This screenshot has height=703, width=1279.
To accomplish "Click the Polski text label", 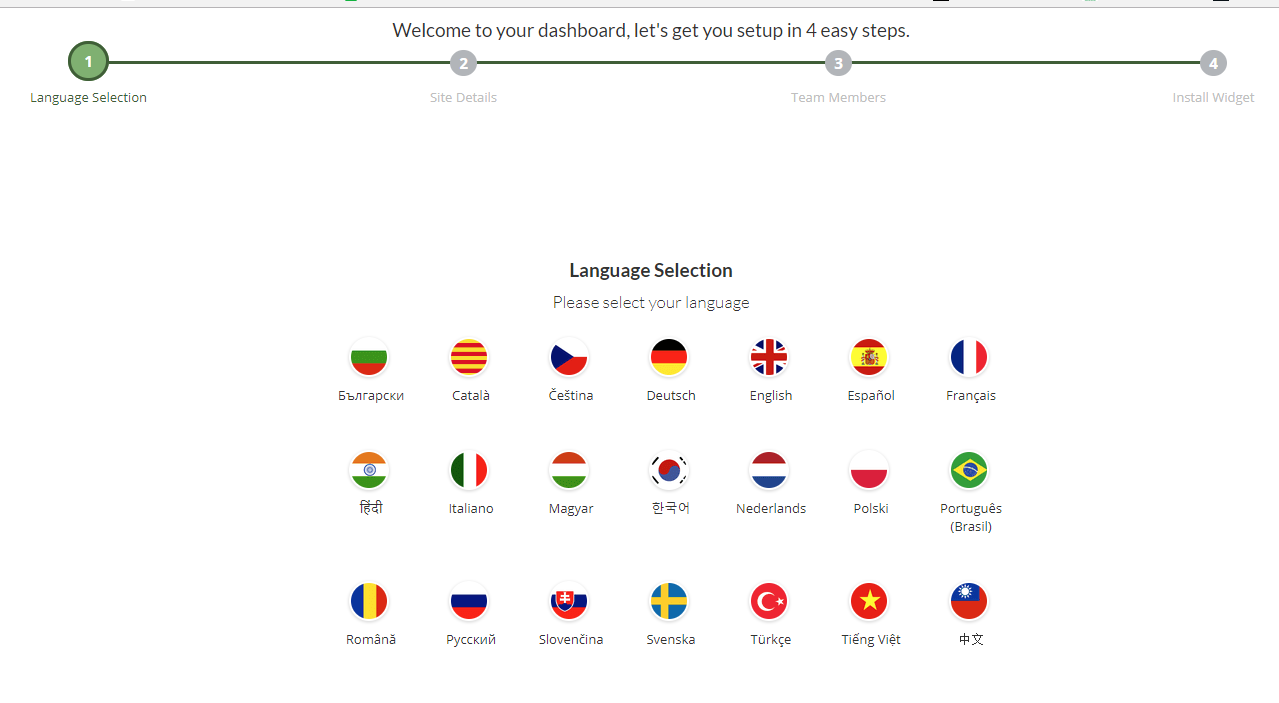I will click(871, 509).
